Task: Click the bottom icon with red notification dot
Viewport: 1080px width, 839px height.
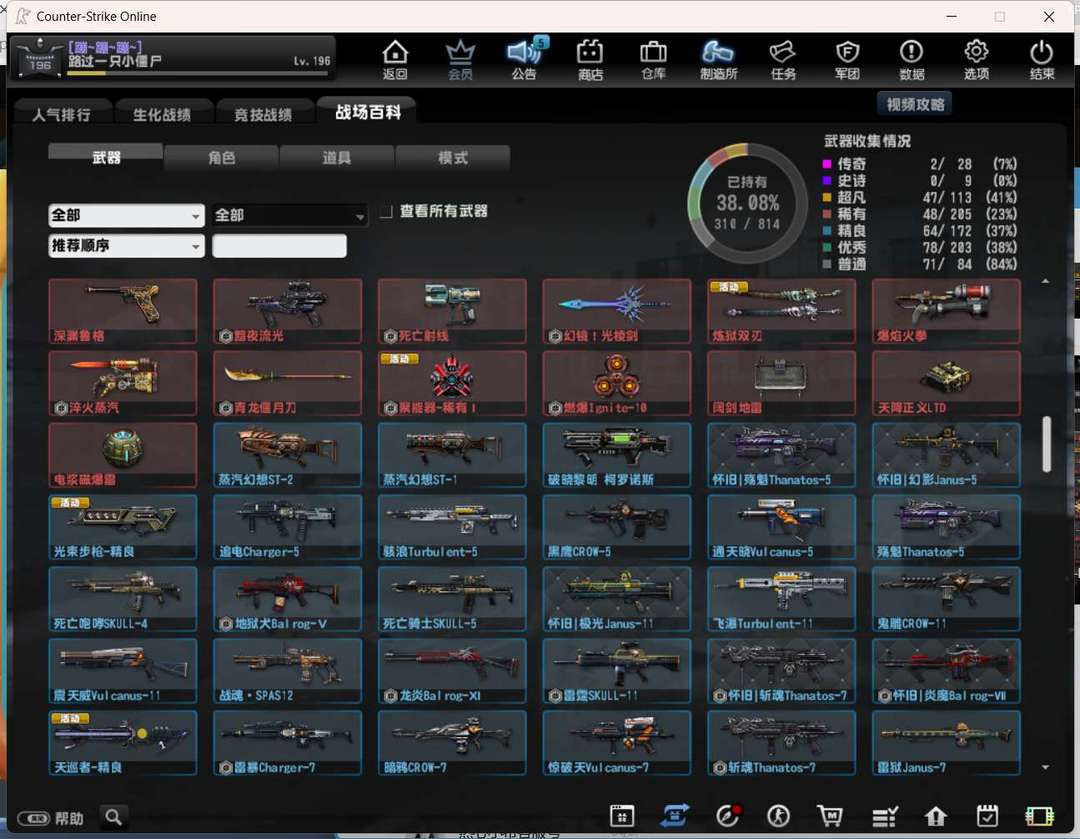Action: coord(727,816)
